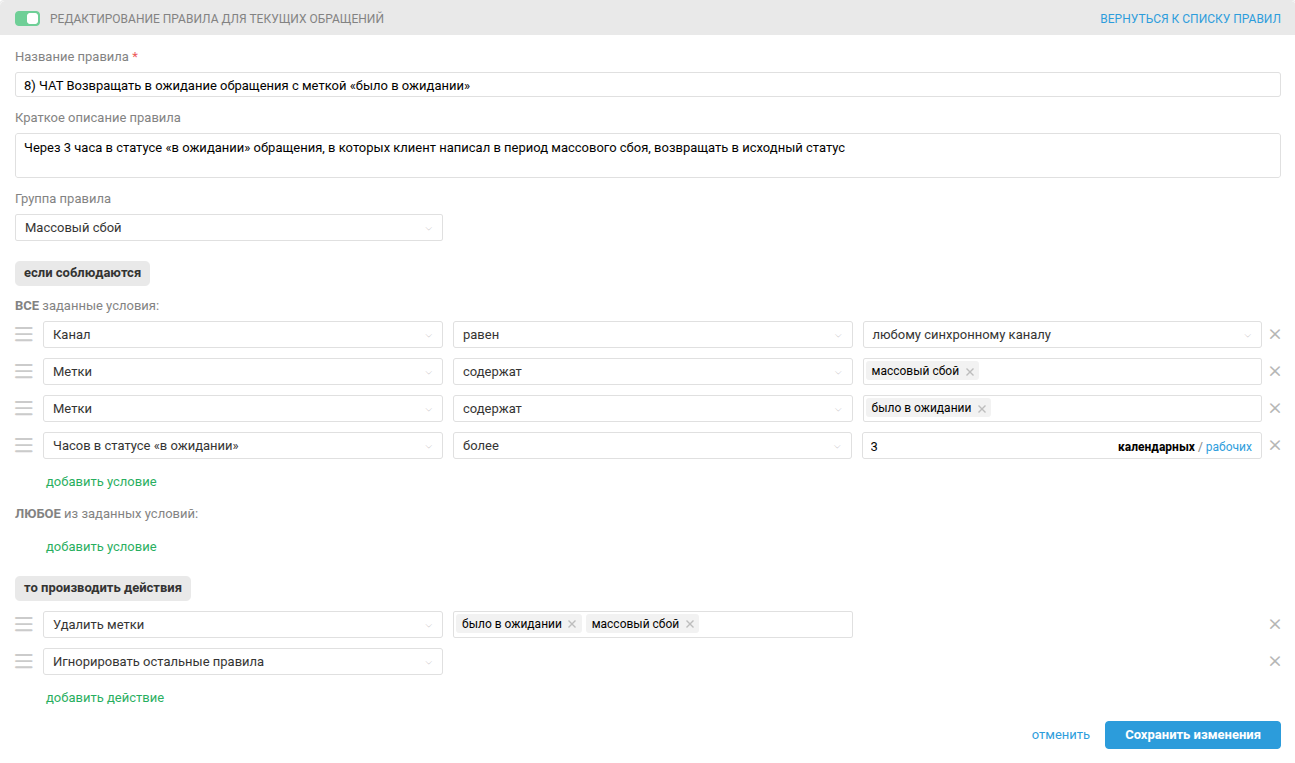The image size is (1295, 763).
Task: Switch hours to «рабочих»
Action: [1228, 447]
